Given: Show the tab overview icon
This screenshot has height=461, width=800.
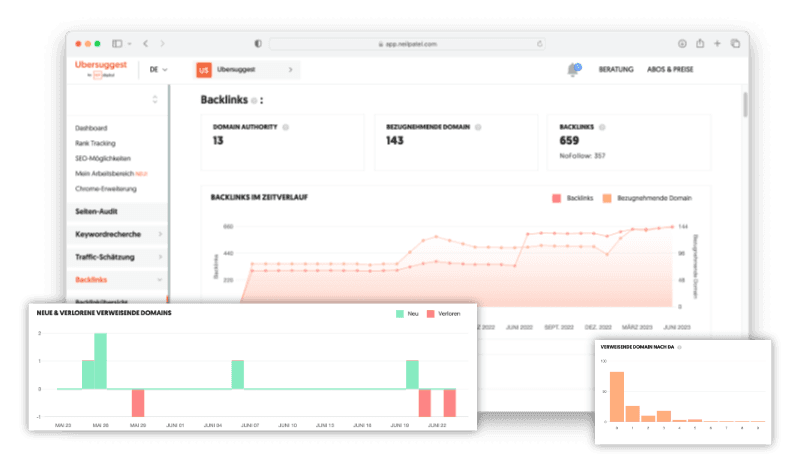Looking at the screenshot, I should (735, 44).
